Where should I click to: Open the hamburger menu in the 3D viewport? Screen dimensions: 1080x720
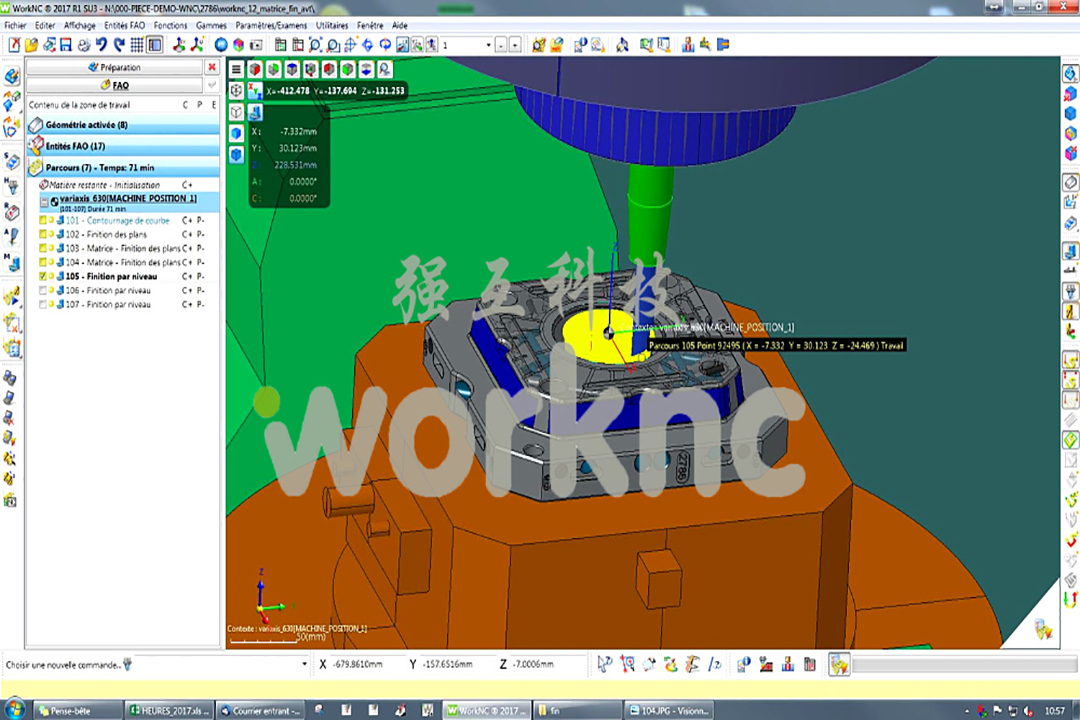point(236,69)
